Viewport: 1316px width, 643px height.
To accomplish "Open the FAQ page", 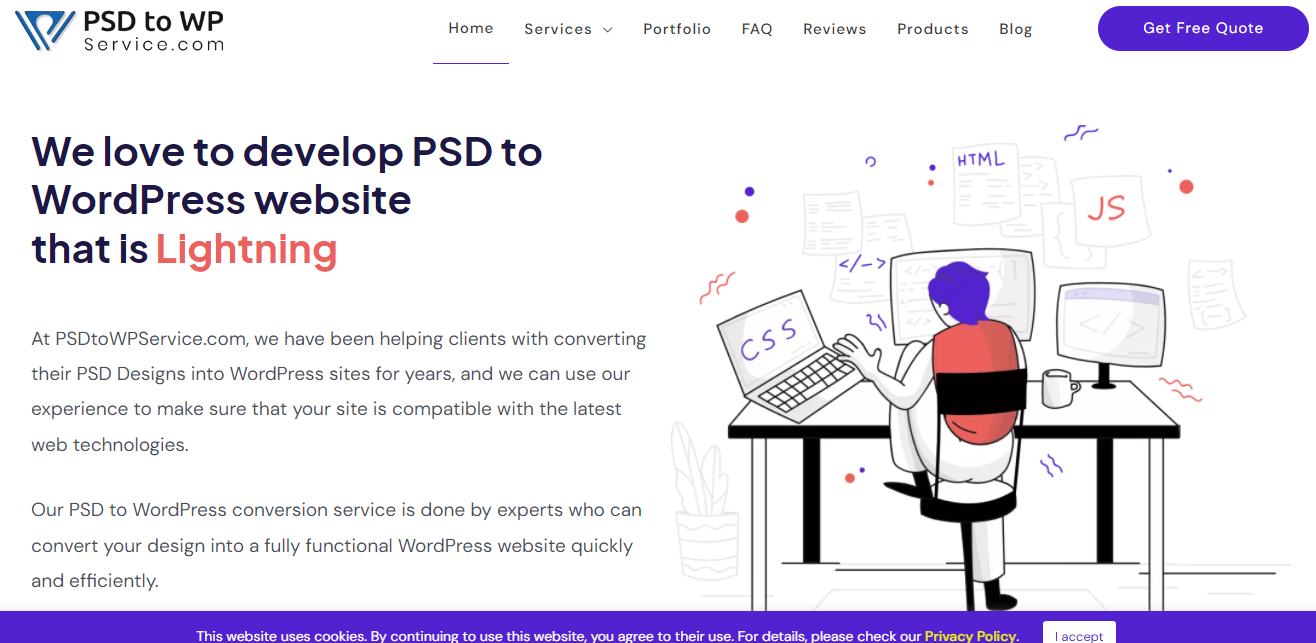I will [x=757, y=29].
